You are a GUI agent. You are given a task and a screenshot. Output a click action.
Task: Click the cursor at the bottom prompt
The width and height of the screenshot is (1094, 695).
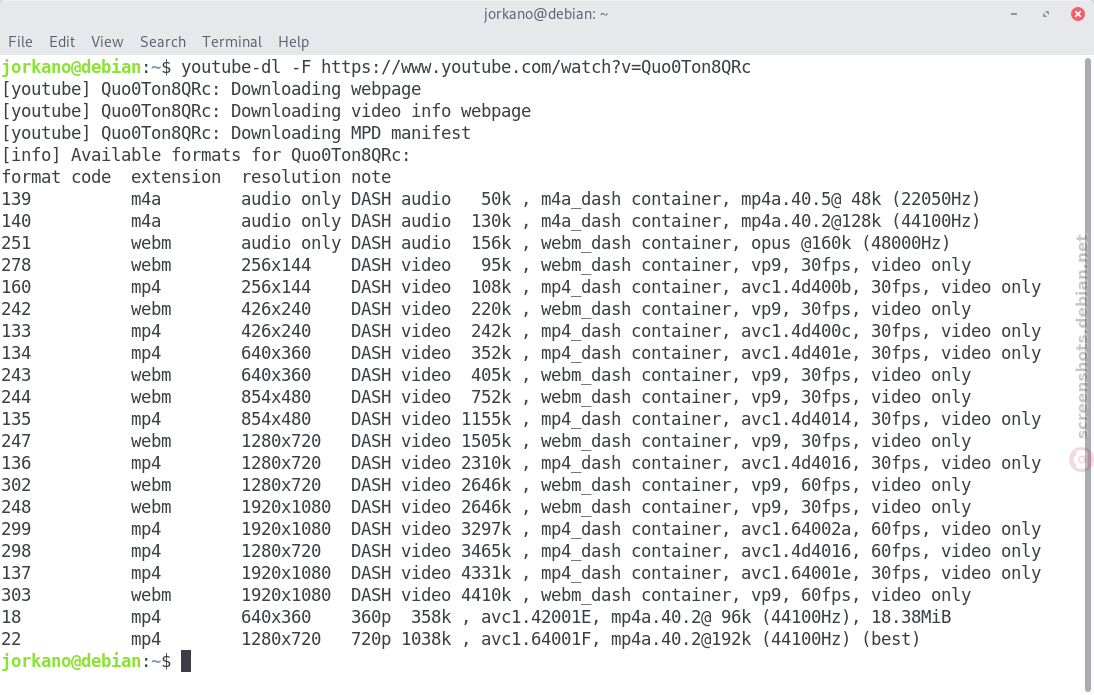pyautogui.click(x=186, y=661)
